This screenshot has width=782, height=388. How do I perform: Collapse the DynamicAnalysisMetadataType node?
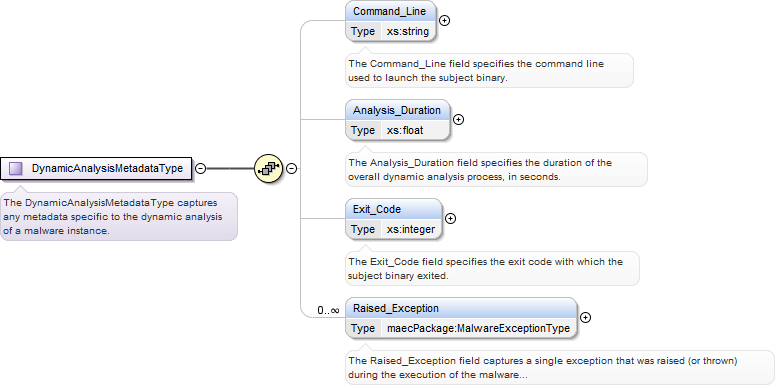tap(200, 169)
